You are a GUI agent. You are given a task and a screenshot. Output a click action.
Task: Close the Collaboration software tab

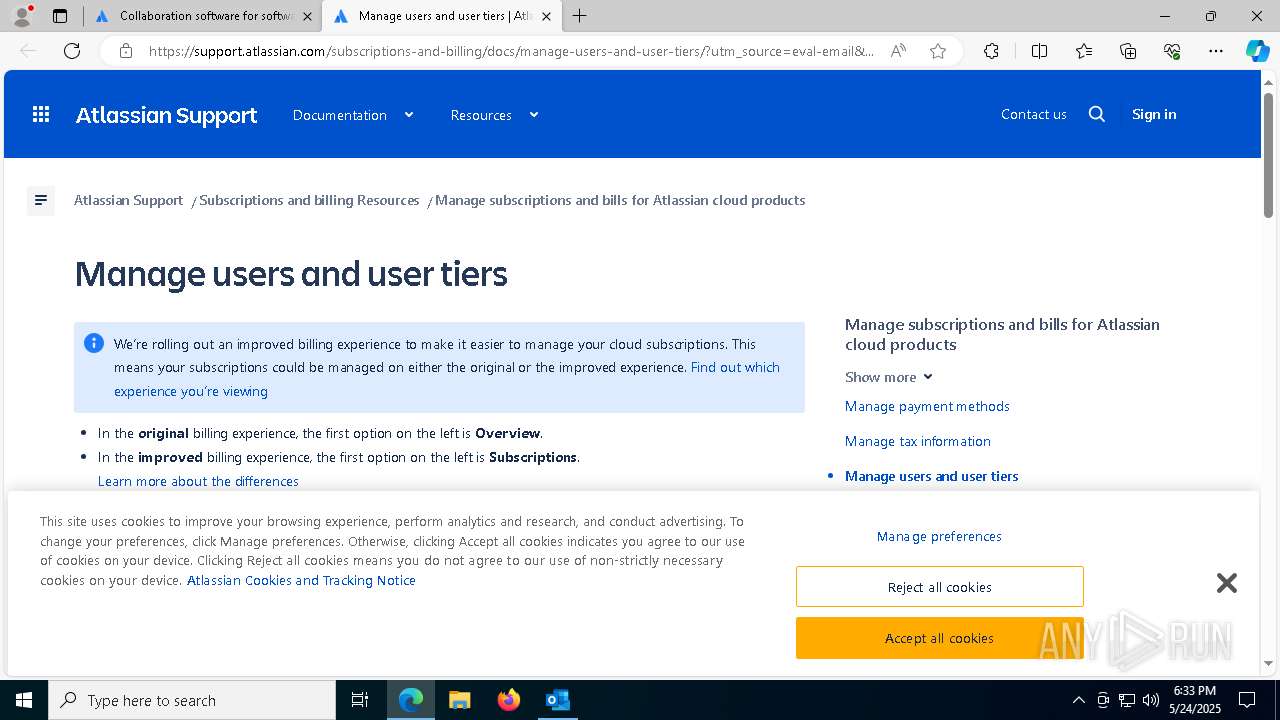click(x=307, y=16)
